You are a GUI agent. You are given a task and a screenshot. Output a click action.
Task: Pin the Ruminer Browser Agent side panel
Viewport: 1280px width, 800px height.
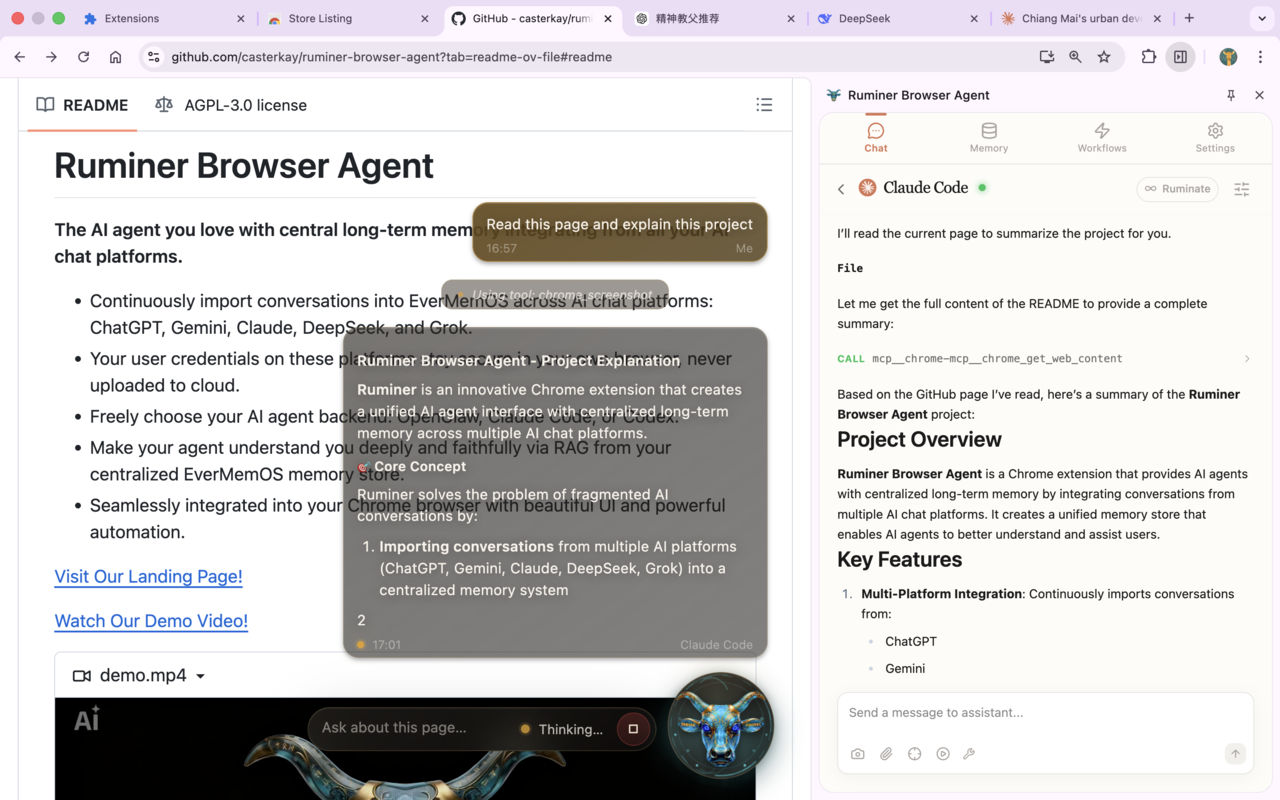(1231, 95)
